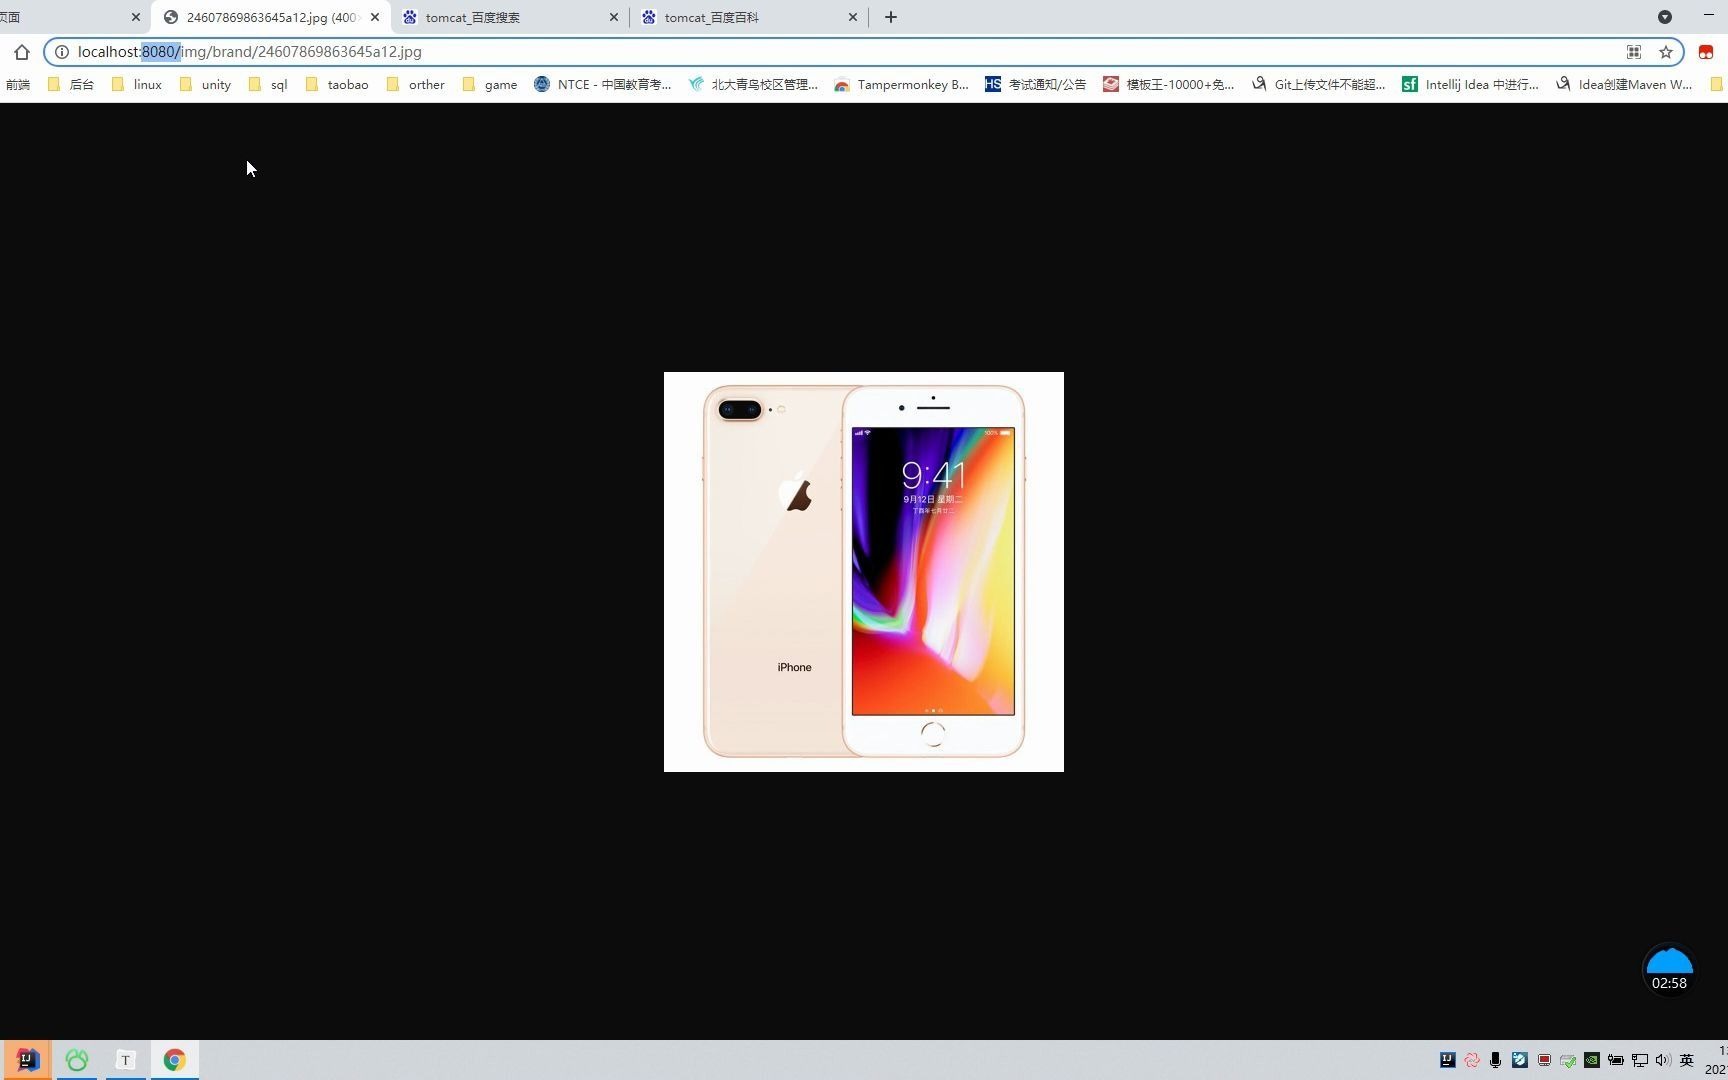Open 考试通知/公告 bookmark
The width and height of the screenshot is (1728, 1080).
pyautogui.click(x=1036, y=85)
